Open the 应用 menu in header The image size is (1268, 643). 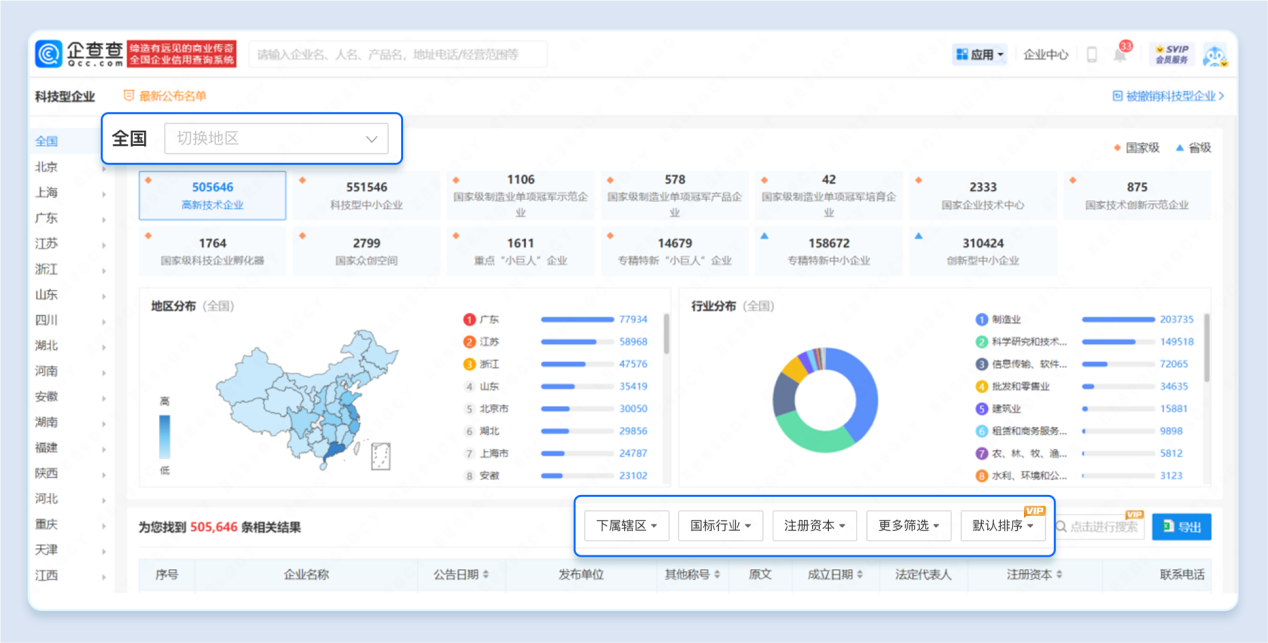(980, 55)
